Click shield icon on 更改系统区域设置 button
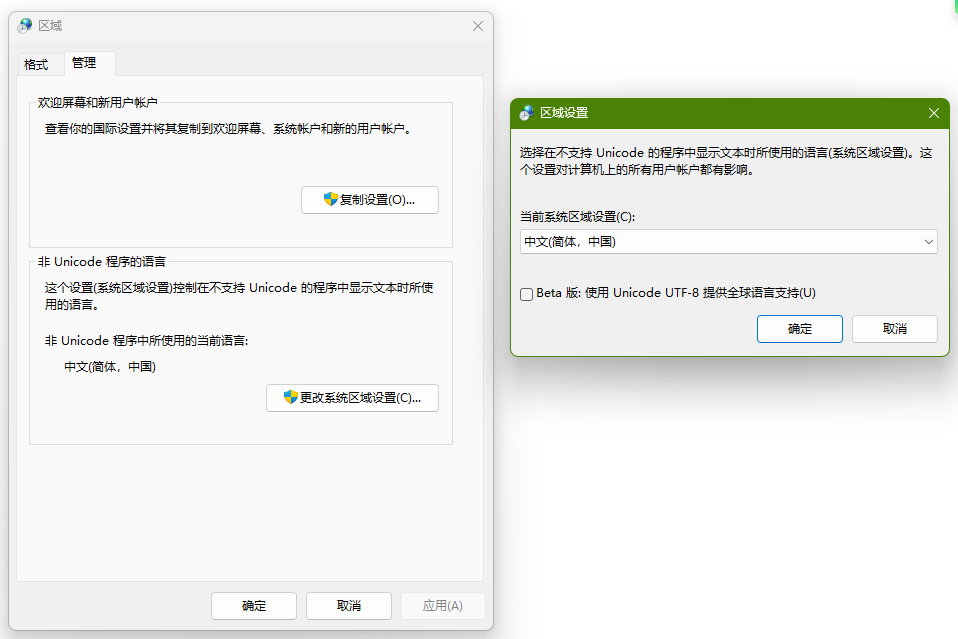 (x=291, y=397)
